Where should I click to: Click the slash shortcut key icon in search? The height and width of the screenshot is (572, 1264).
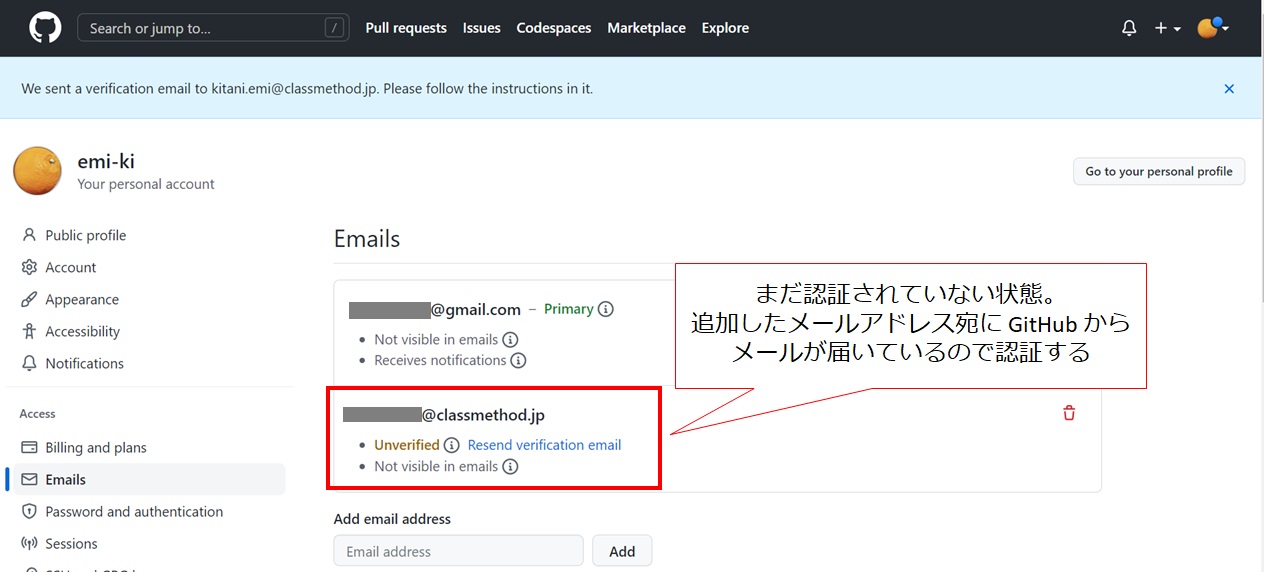[x=335, y=28]
